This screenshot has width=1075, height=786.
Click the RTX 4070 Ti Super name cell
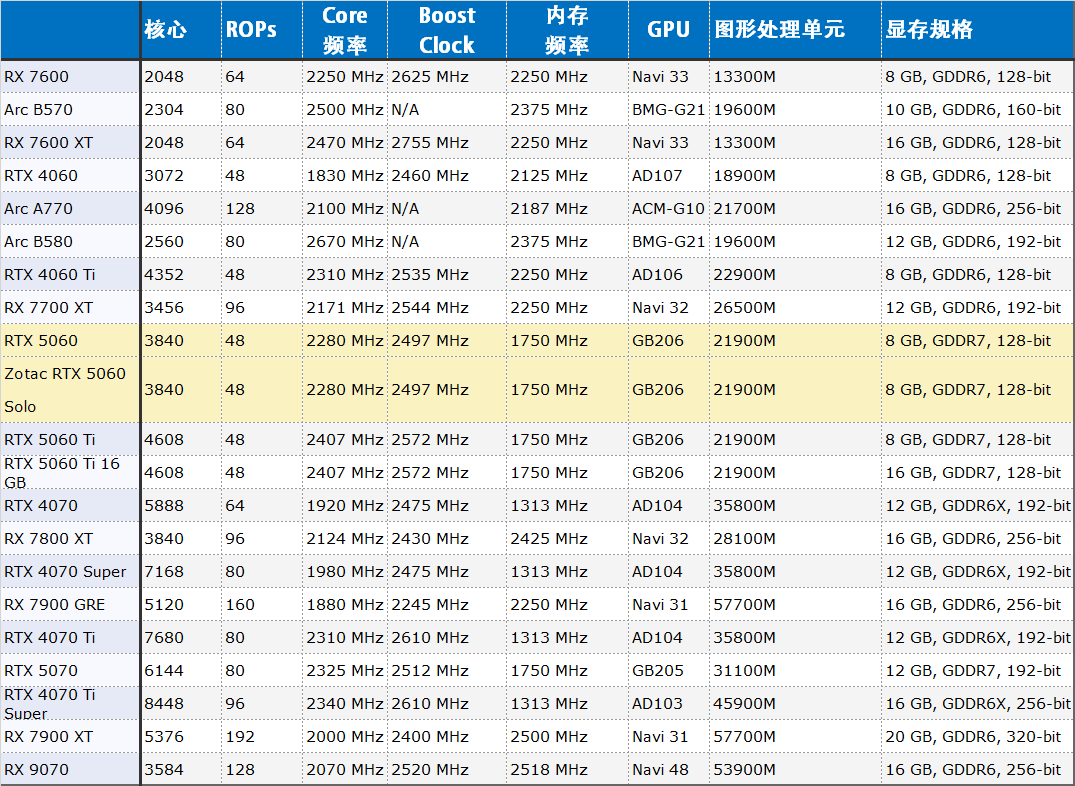click(x=50, y=703)
